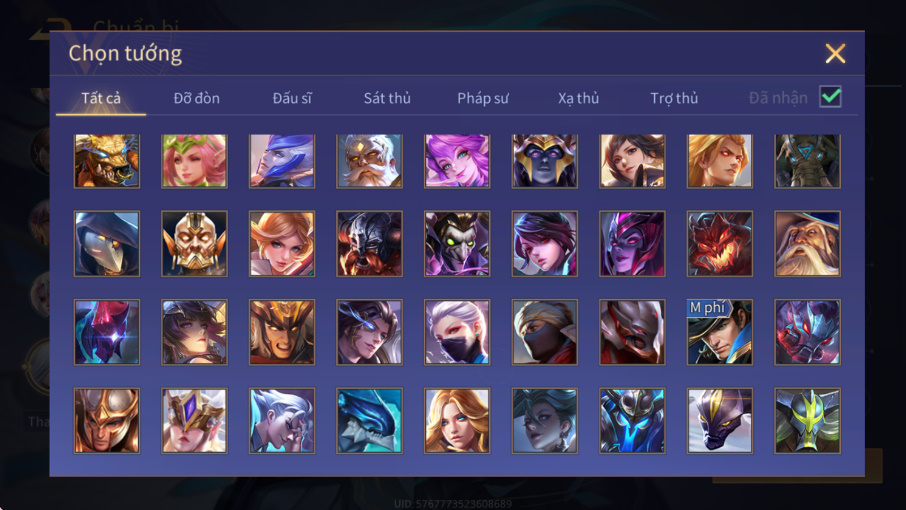The width and height of the screenshot is (906, 510).
Task: Show Pháp sư heroes tab
Action: pos(483,98)
